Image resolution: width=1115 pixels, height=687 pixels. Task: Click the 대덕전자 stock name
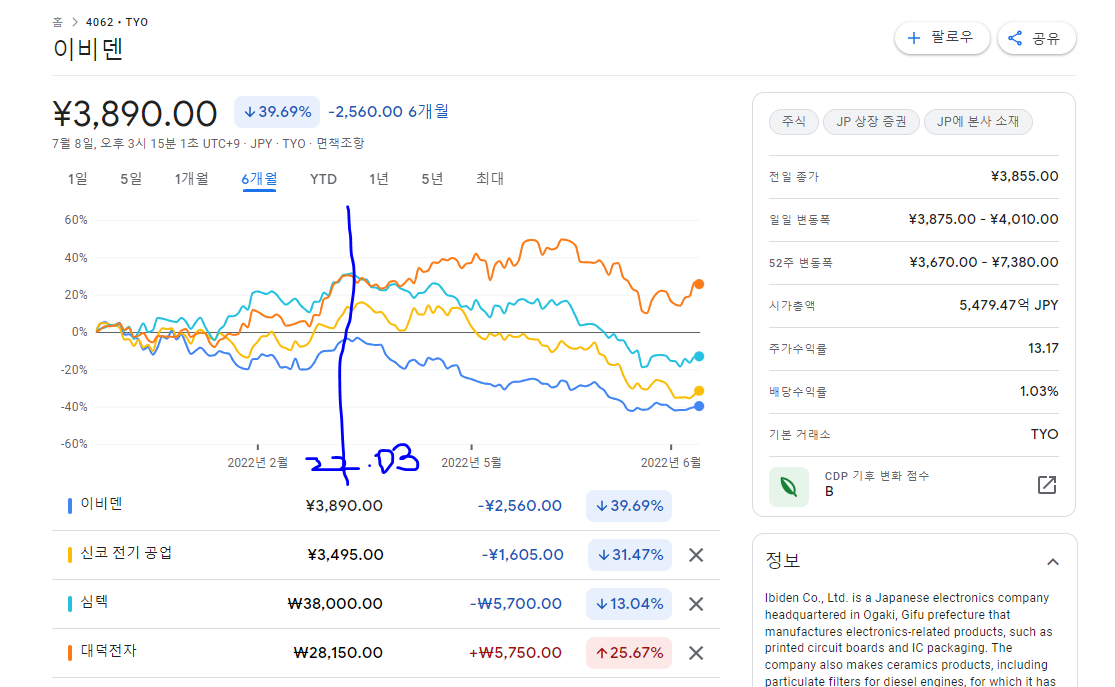(x=108, y=651)
